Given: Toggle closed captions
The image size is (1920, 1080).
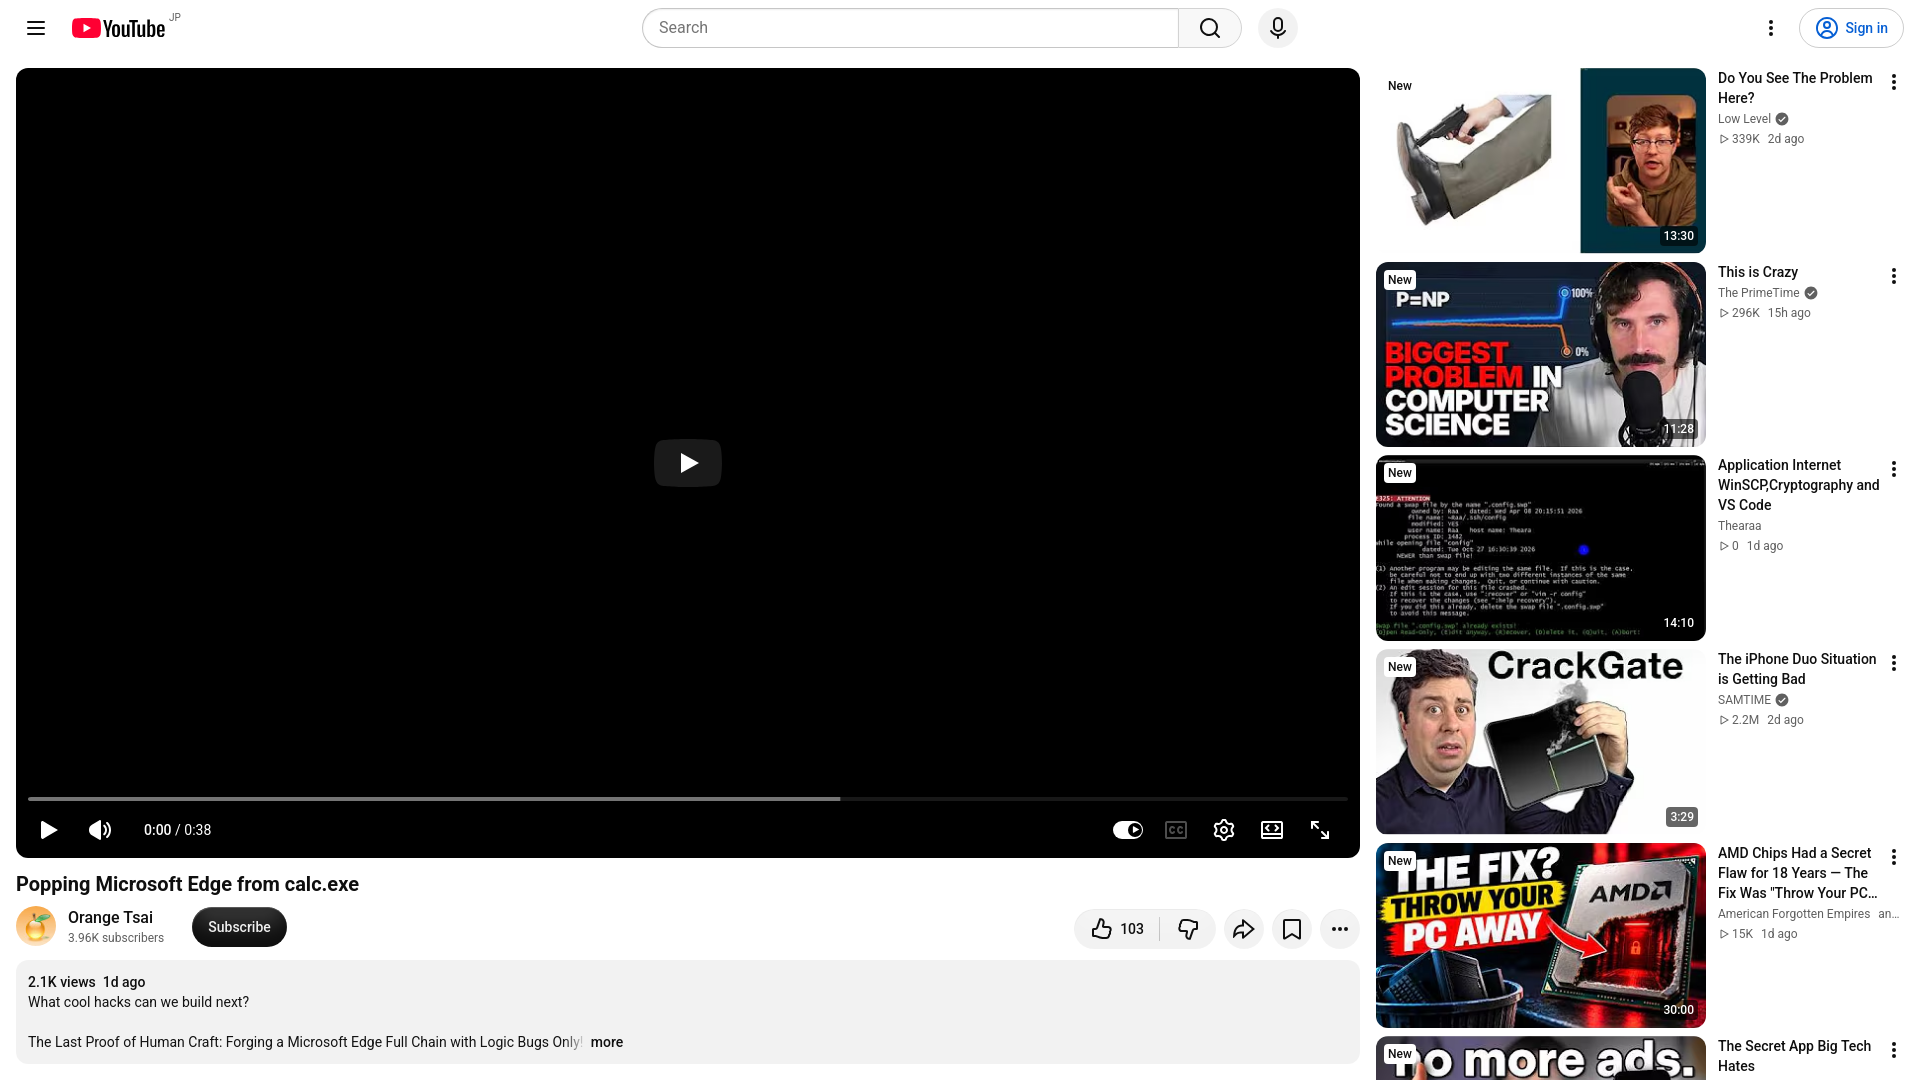Looking at the screenshot, I should point(1176,830).
